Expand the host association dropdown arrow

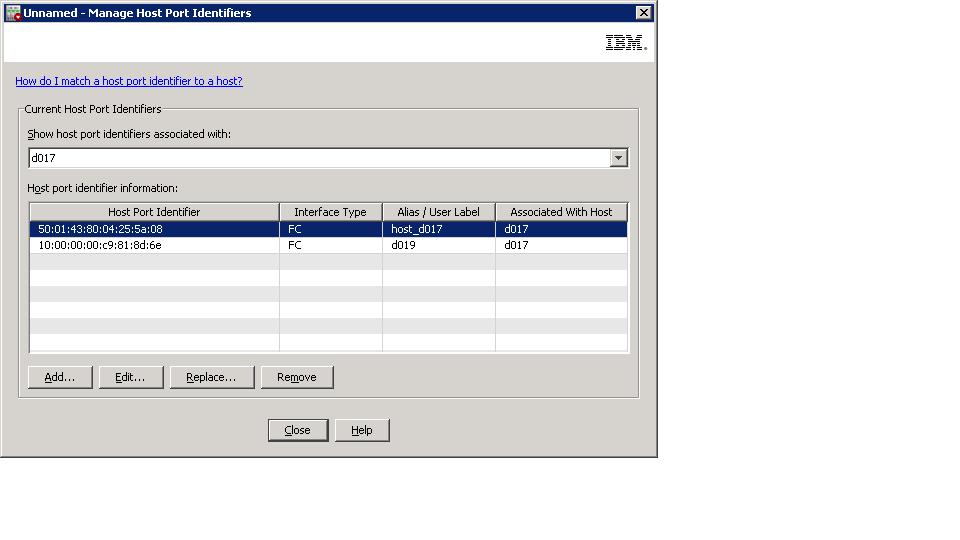618,158
